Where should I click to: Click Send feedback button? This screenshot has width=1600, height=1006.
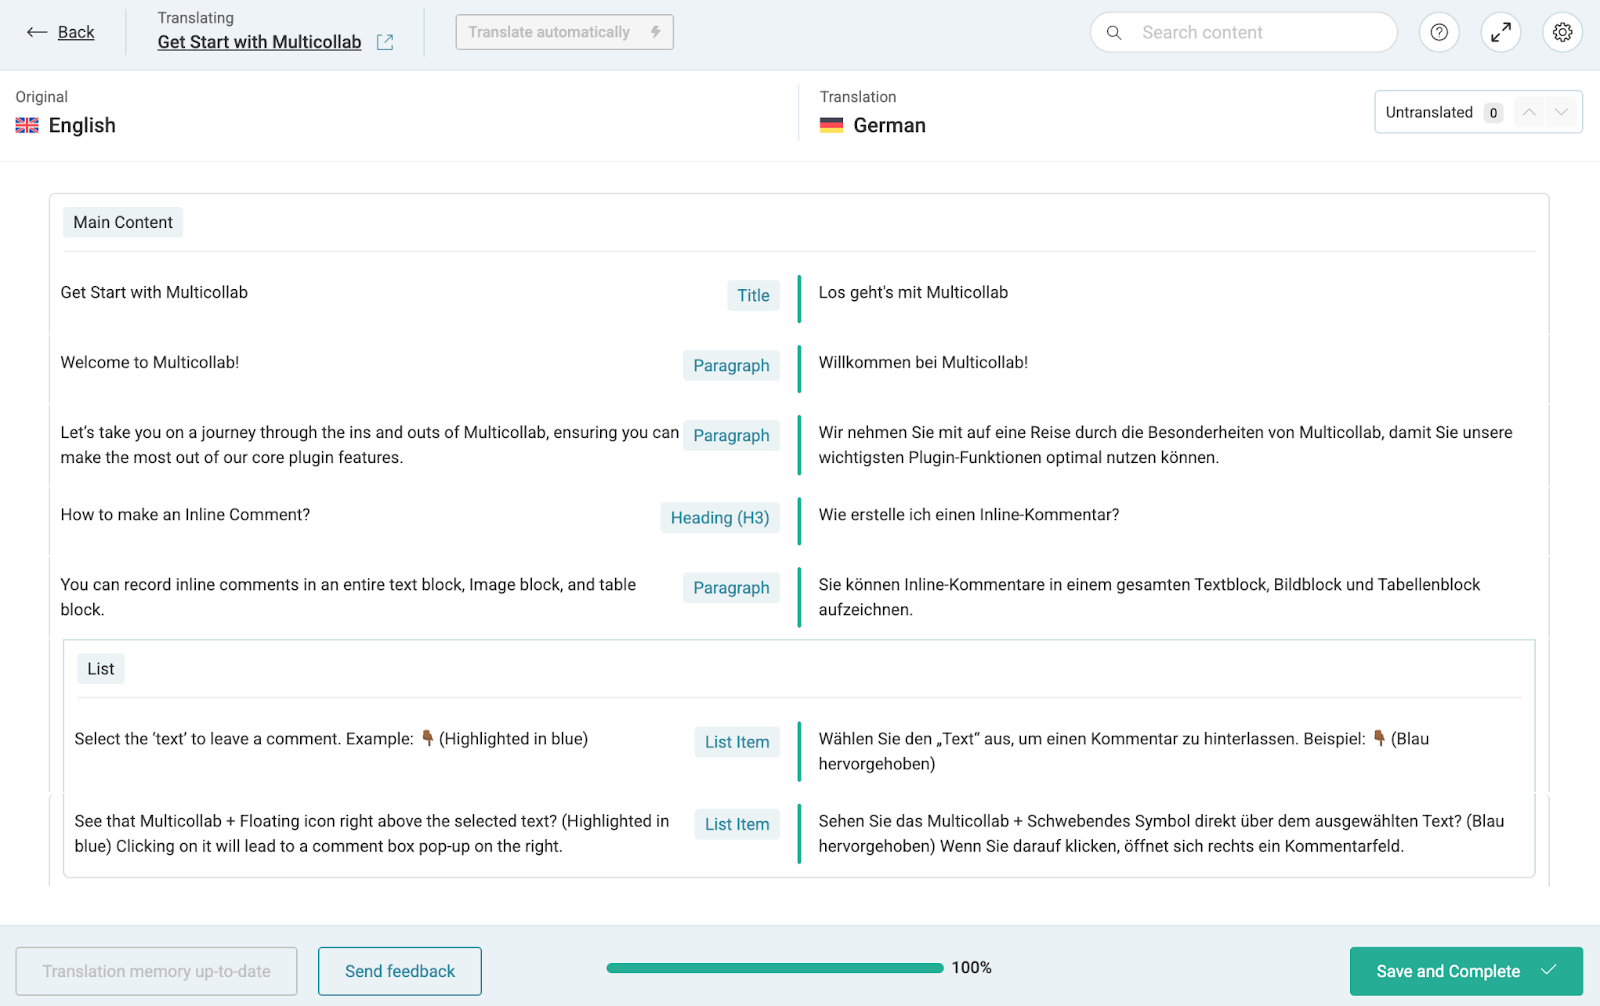click(x=400, y=971)
